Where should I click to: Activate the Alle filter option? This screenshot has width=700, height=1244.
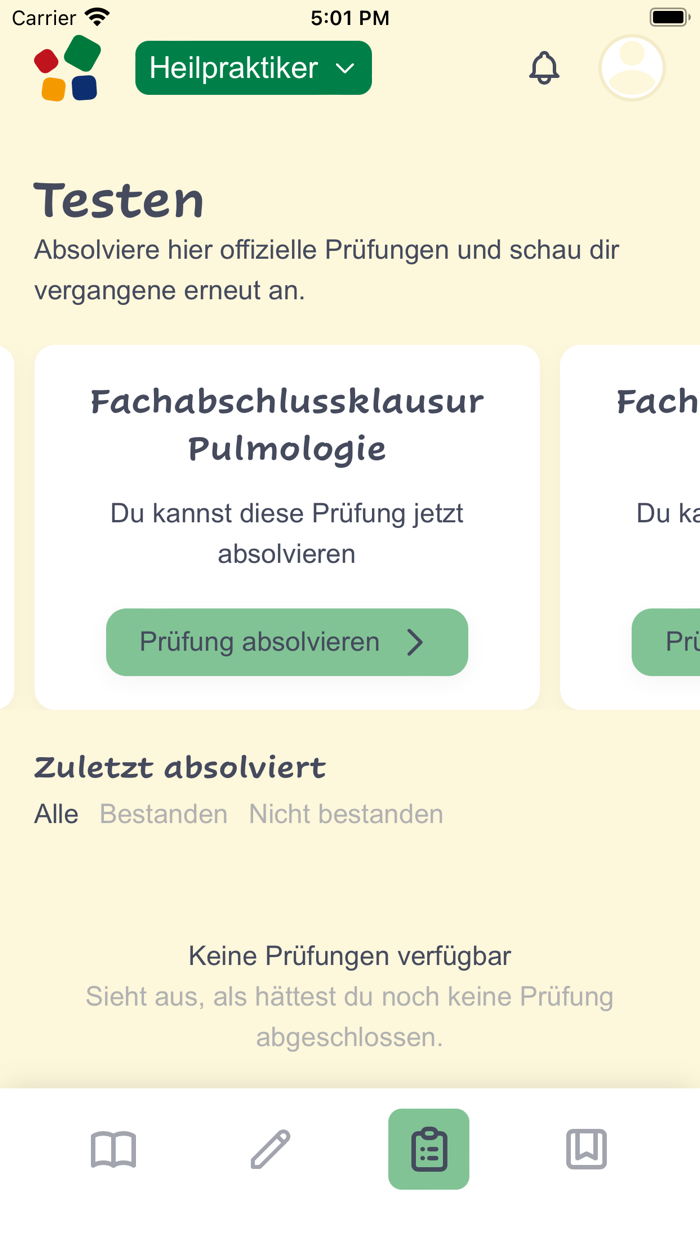pyautogui.click(x=56, y=814)
